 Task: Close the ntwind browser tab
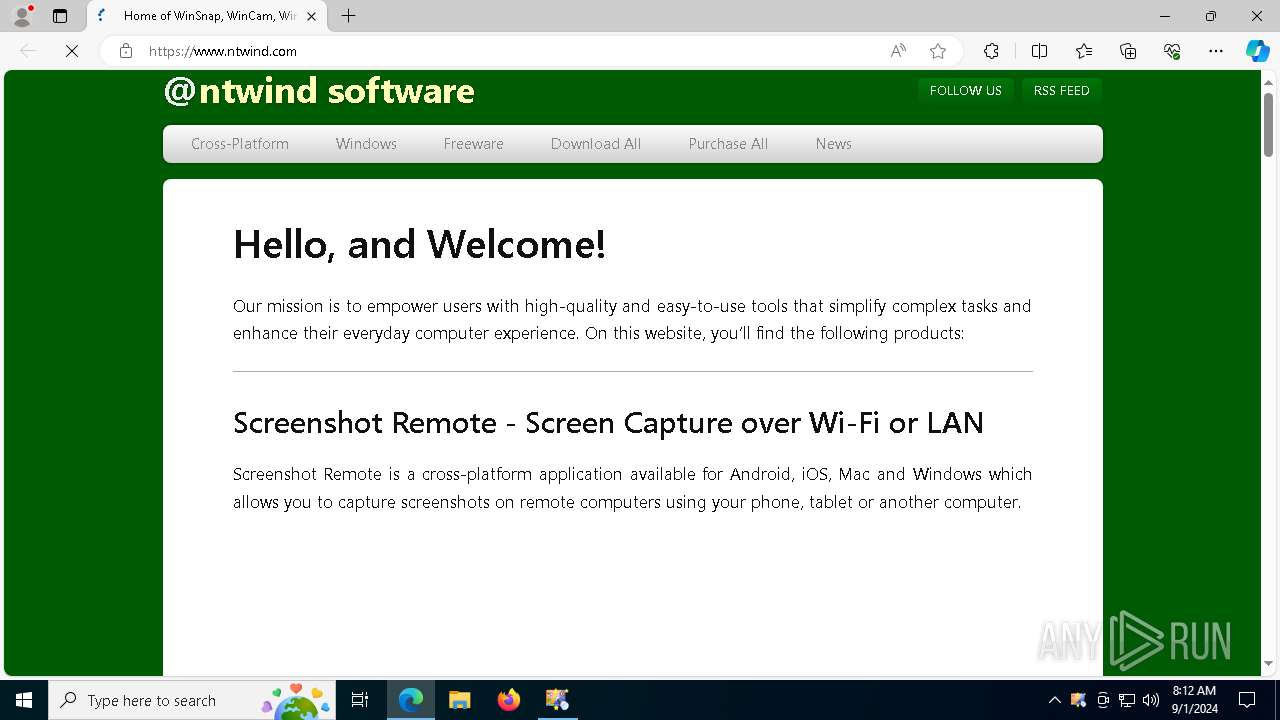(313, 16)
